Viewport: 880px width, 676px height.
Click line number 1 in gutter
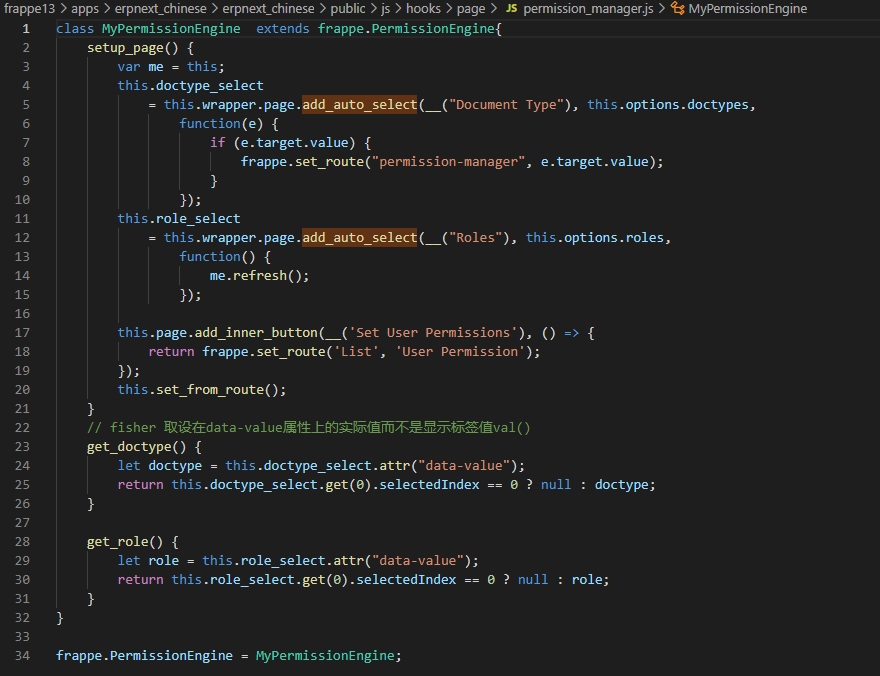[x=26, y=29]
